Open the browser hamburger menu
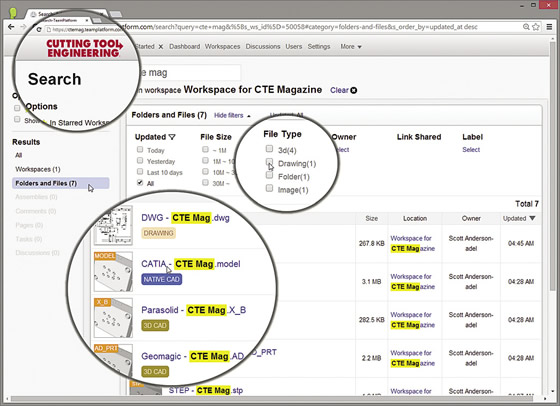The height and width of the screenshot is (406, 560). [x=549, y=27]
